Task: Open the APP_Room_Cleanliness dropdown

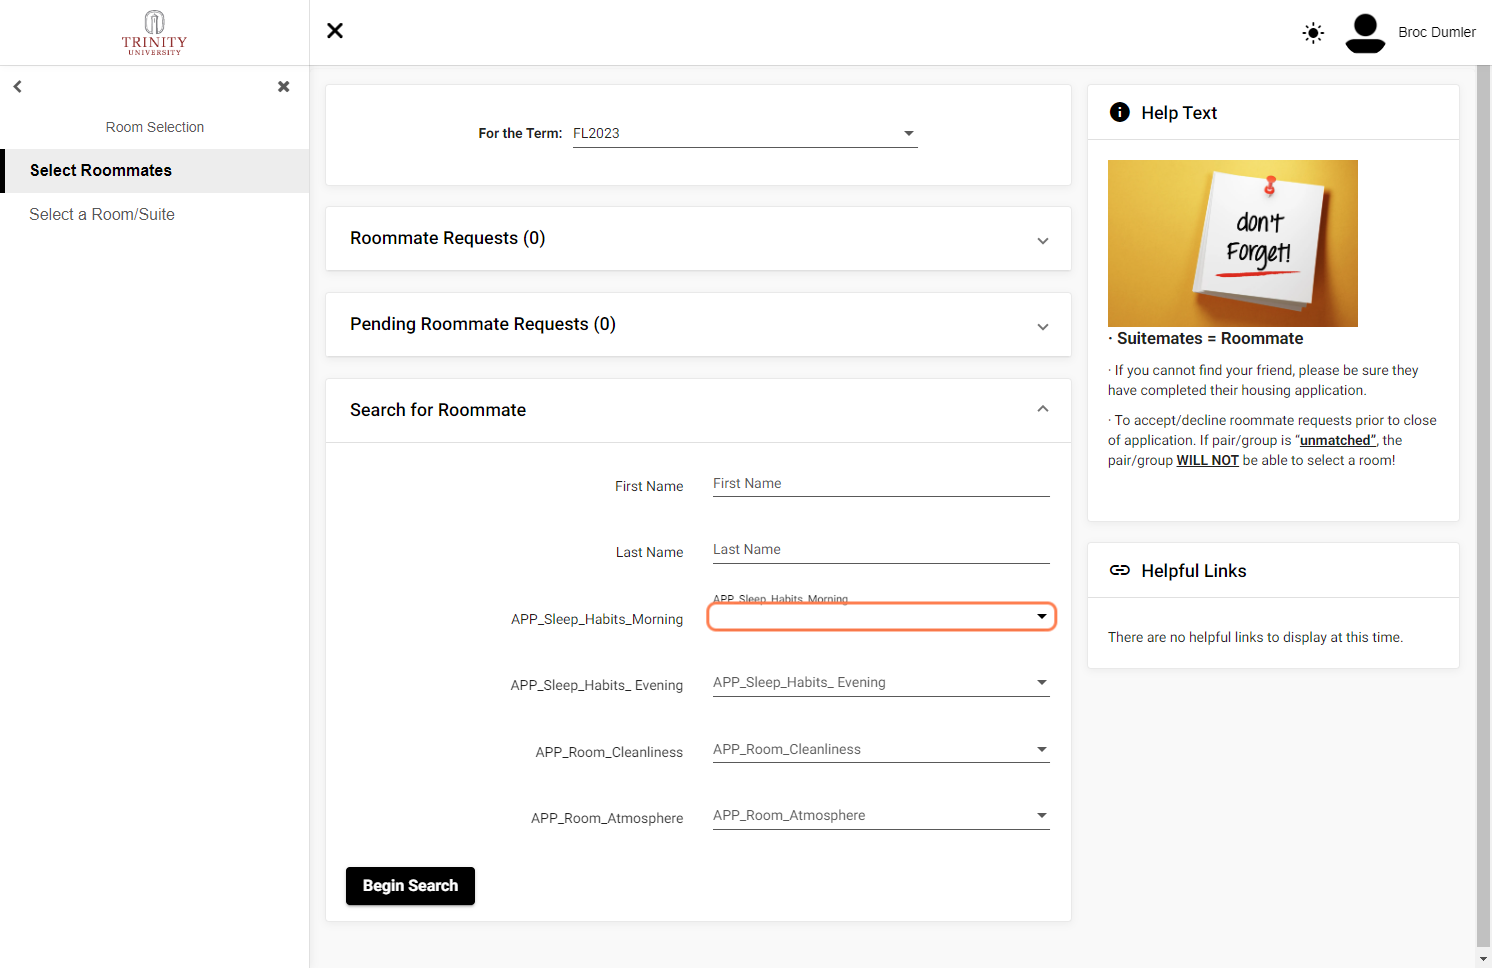Action: pos(881,750)
